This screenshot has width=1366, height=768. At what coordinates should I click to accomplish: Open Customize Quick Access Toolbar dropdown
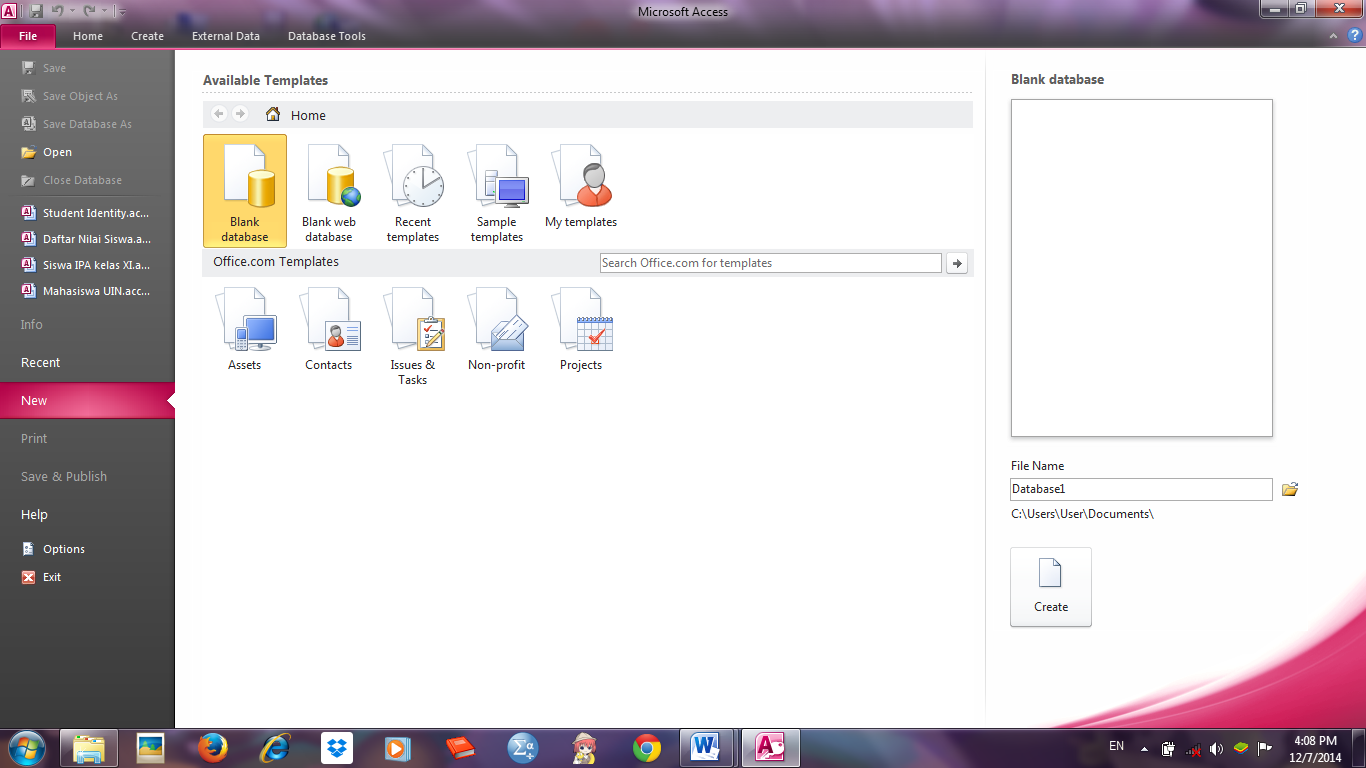[x=122, y=12]
